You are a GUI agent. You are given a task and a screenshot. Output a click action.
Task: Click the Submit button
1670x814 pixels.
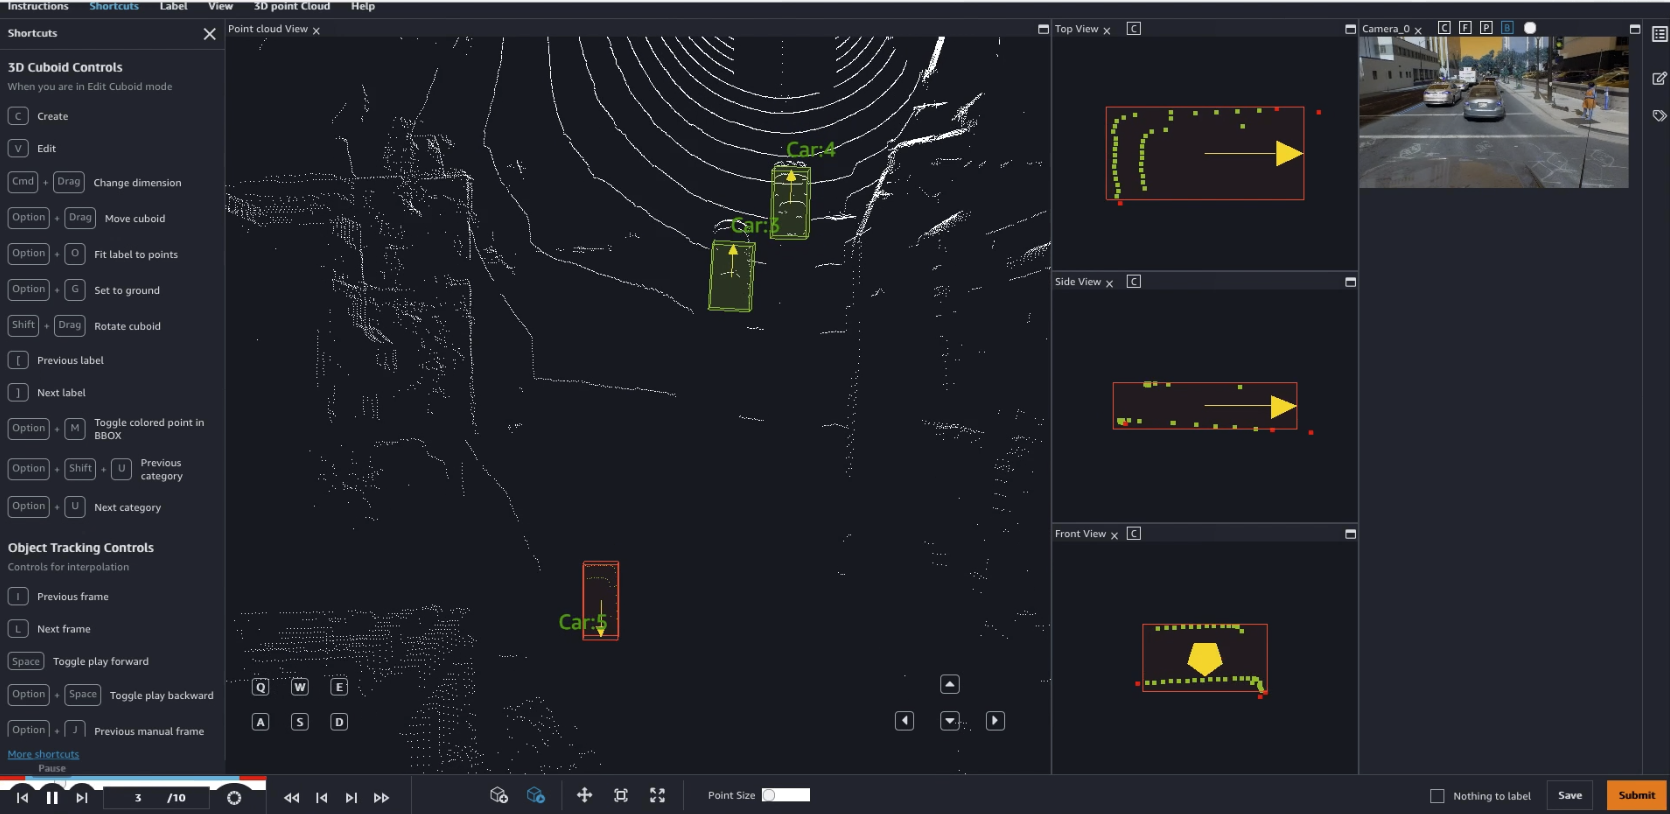click(1636, 795)
